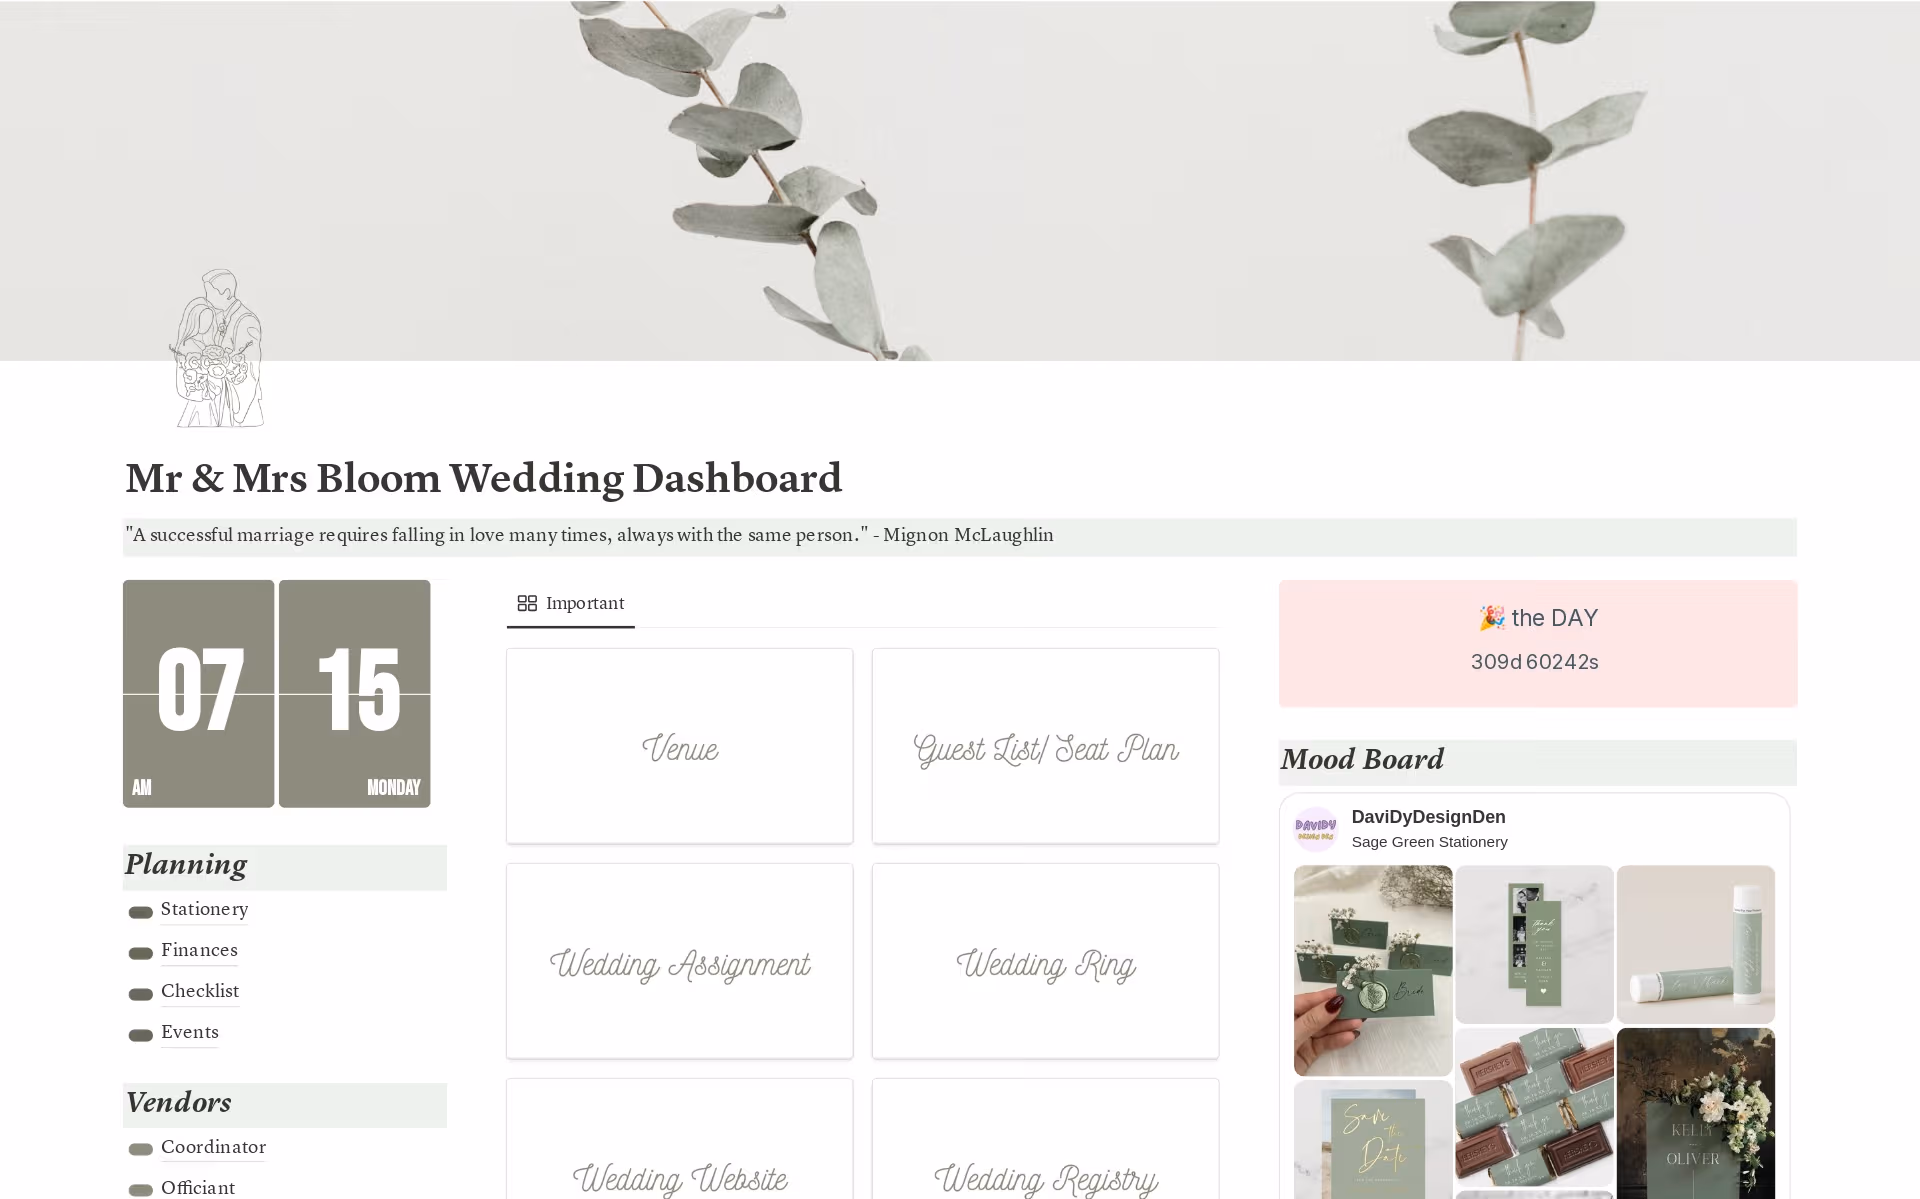The image size is (1920, 1199).
Task: Open the Venue gallery card
Action: coord(680,746)
